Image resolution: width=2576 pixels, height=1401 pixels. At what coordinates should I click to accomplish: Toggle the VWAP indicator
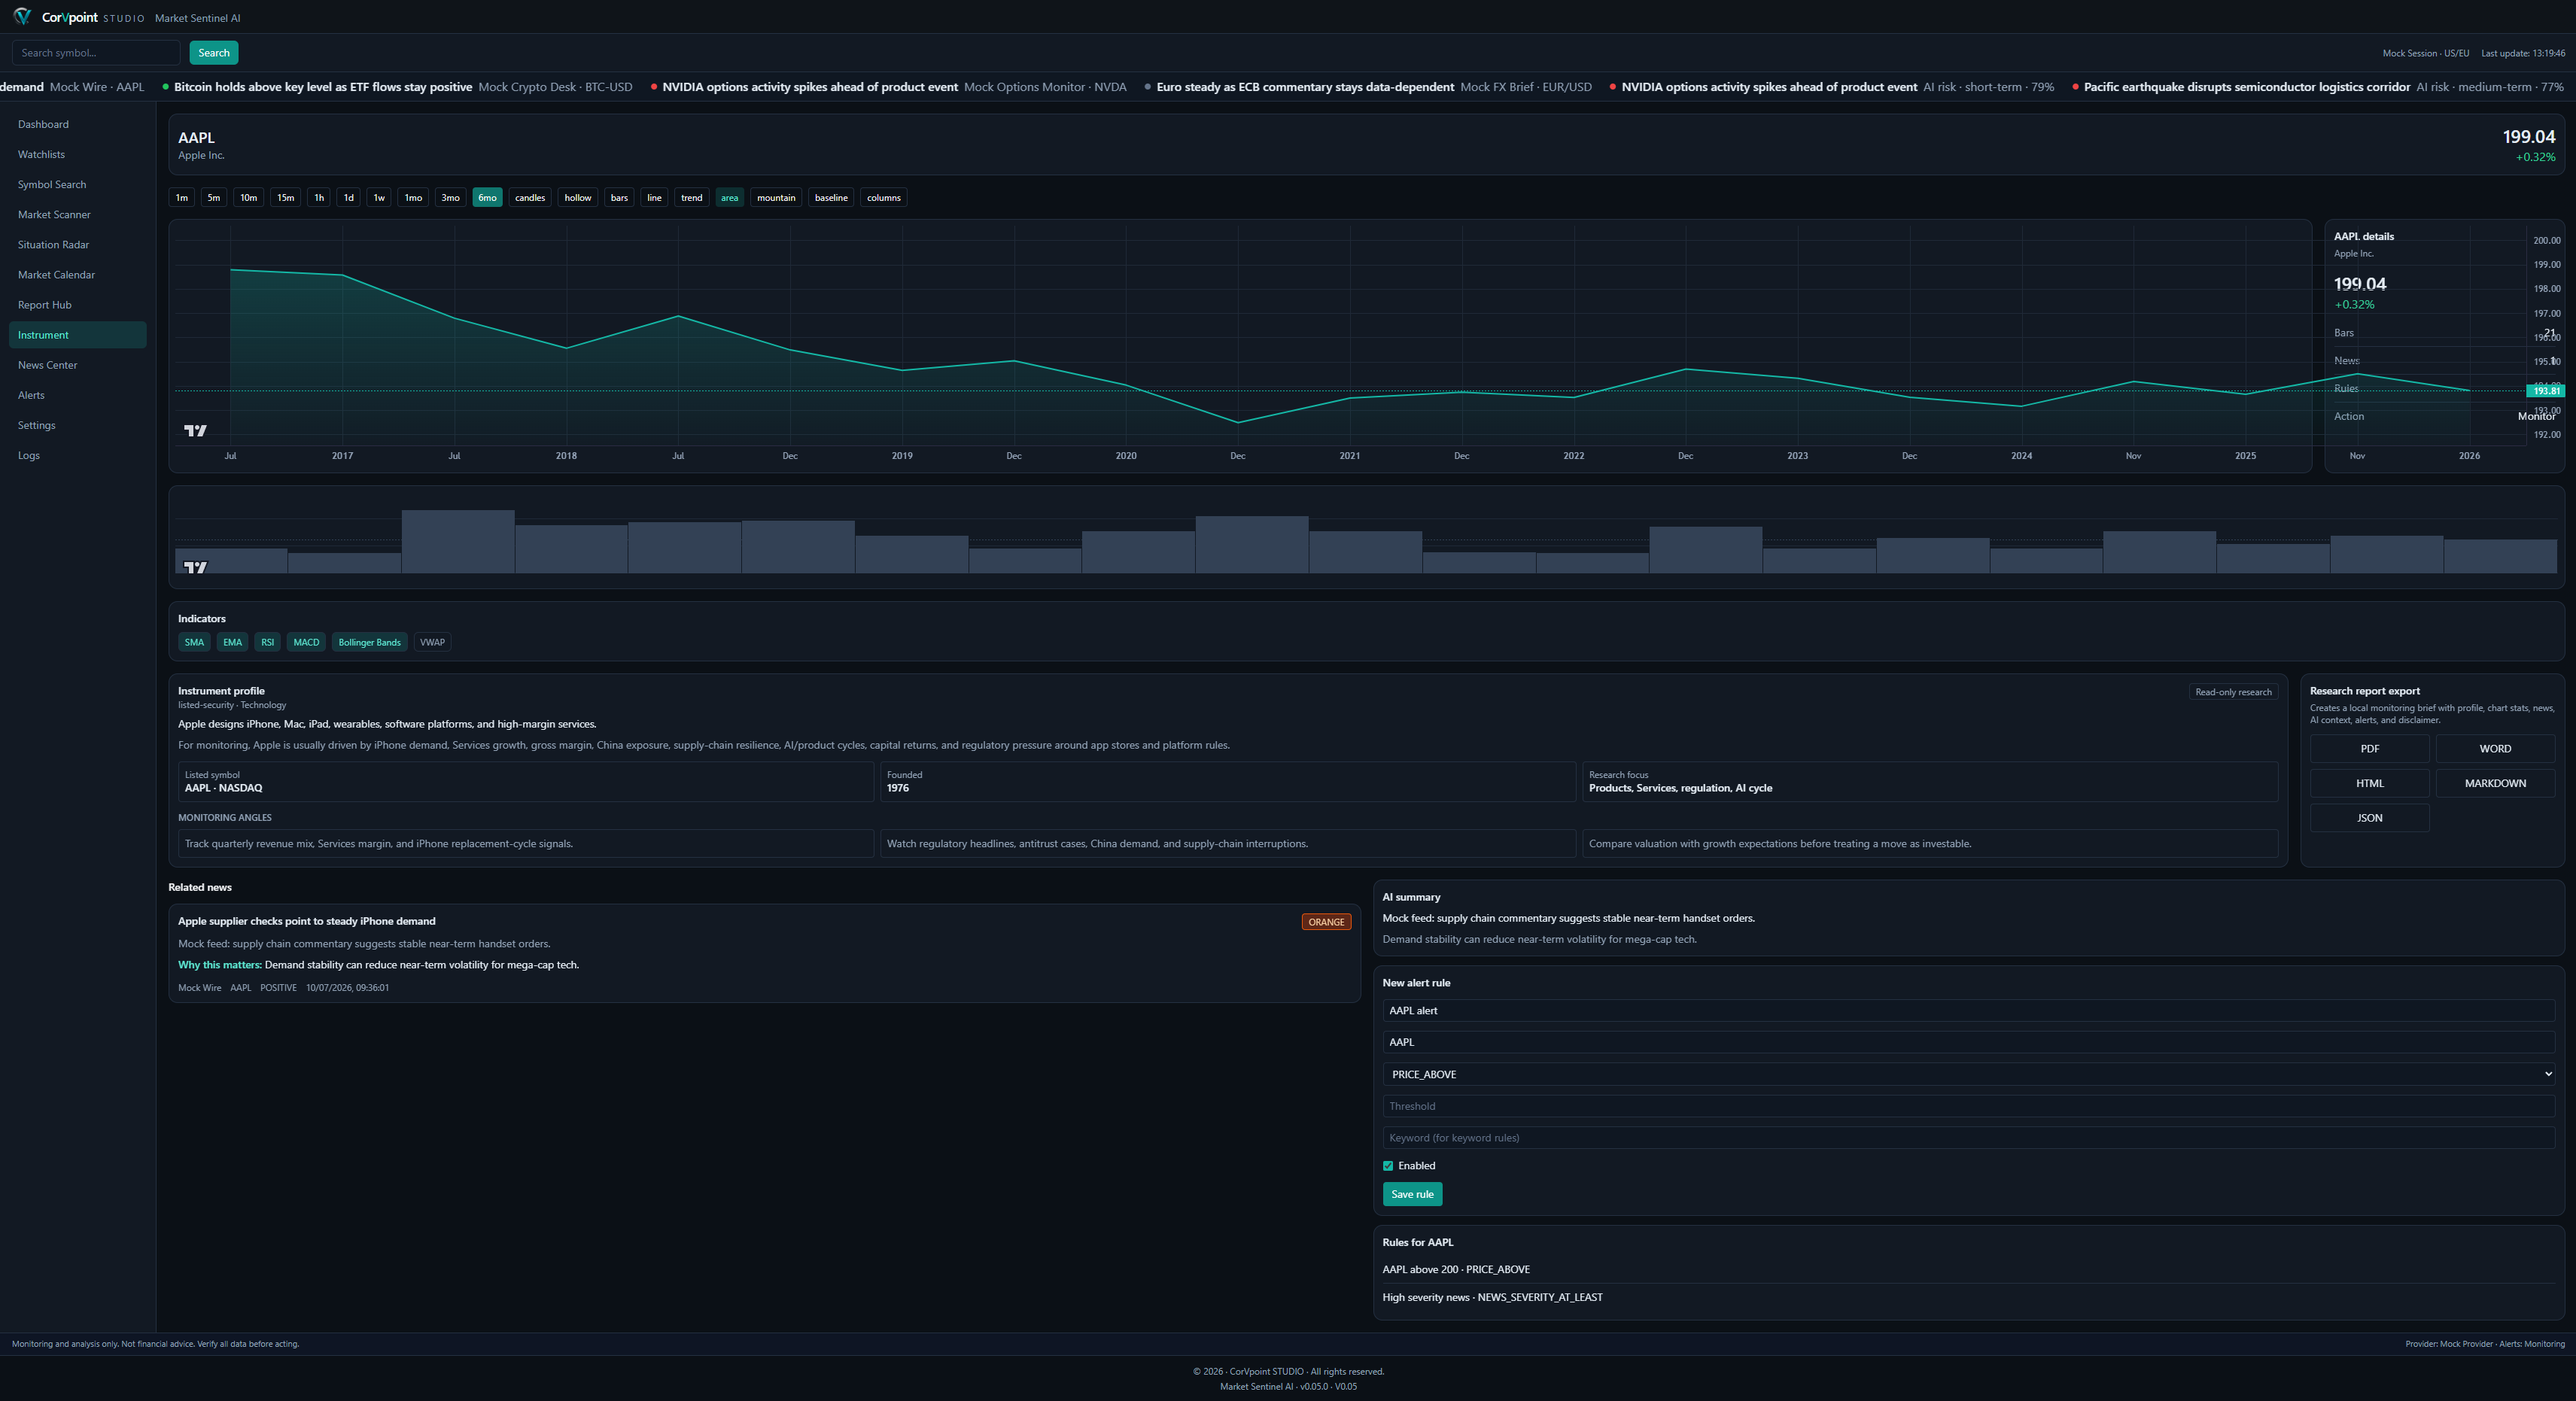tap(432, 642)
